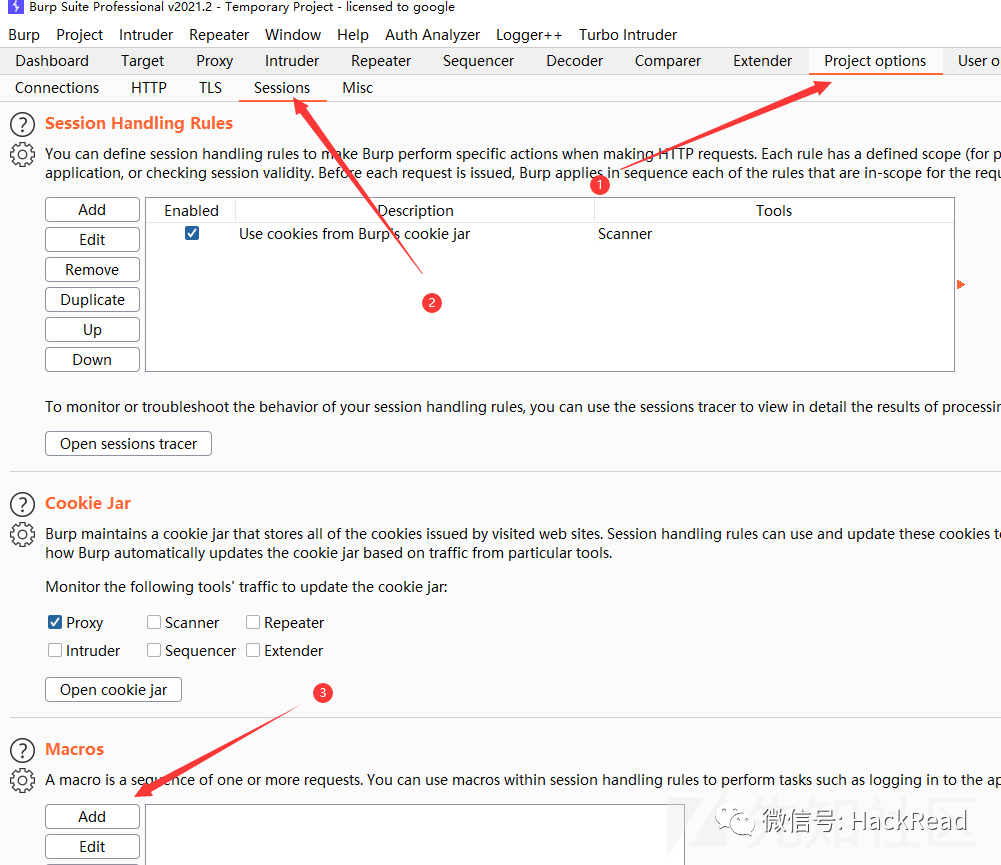Switch to the Repeater main tab
1001x865 pixels.
[380, 61]
